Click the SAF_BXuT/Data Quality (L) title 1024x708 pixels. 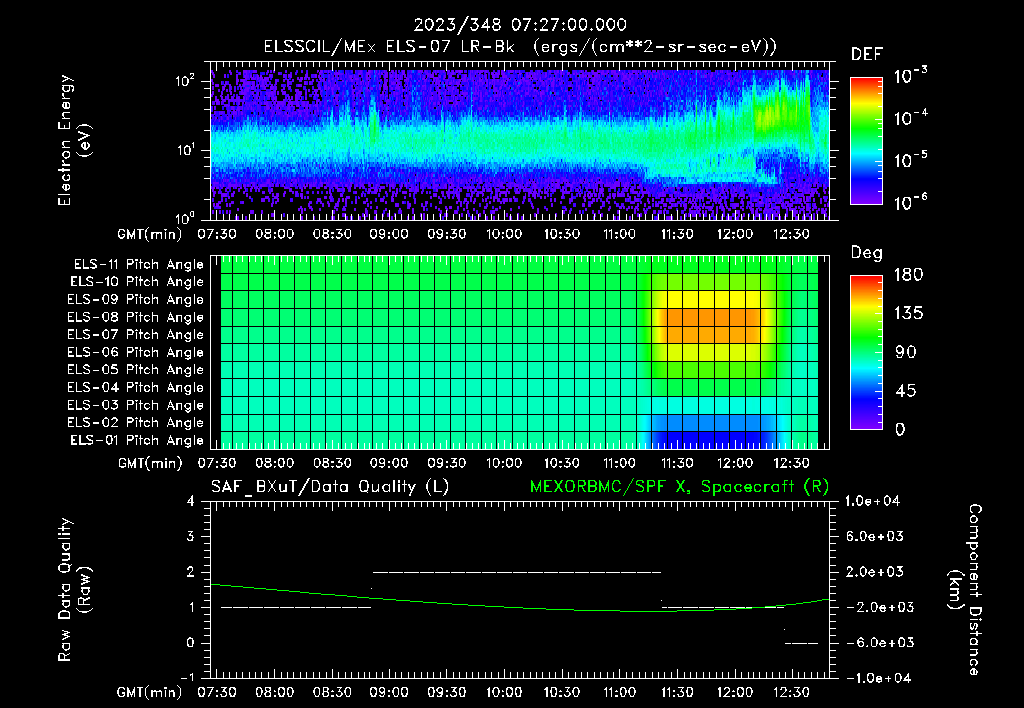[x=330, y=487]
